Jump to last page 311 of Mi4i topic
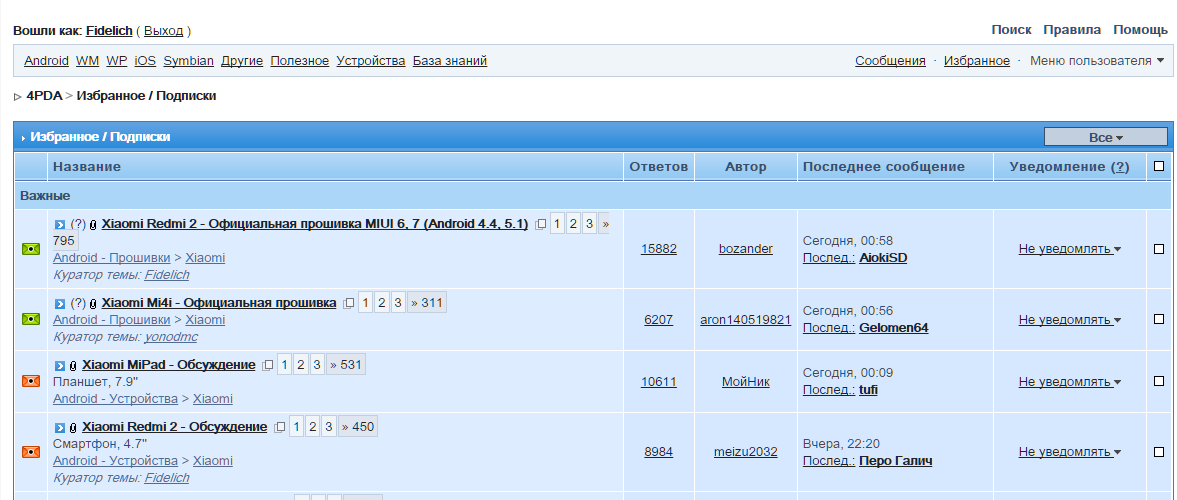The height and width of the screenshot is (500, 1177). click(426, 303)
